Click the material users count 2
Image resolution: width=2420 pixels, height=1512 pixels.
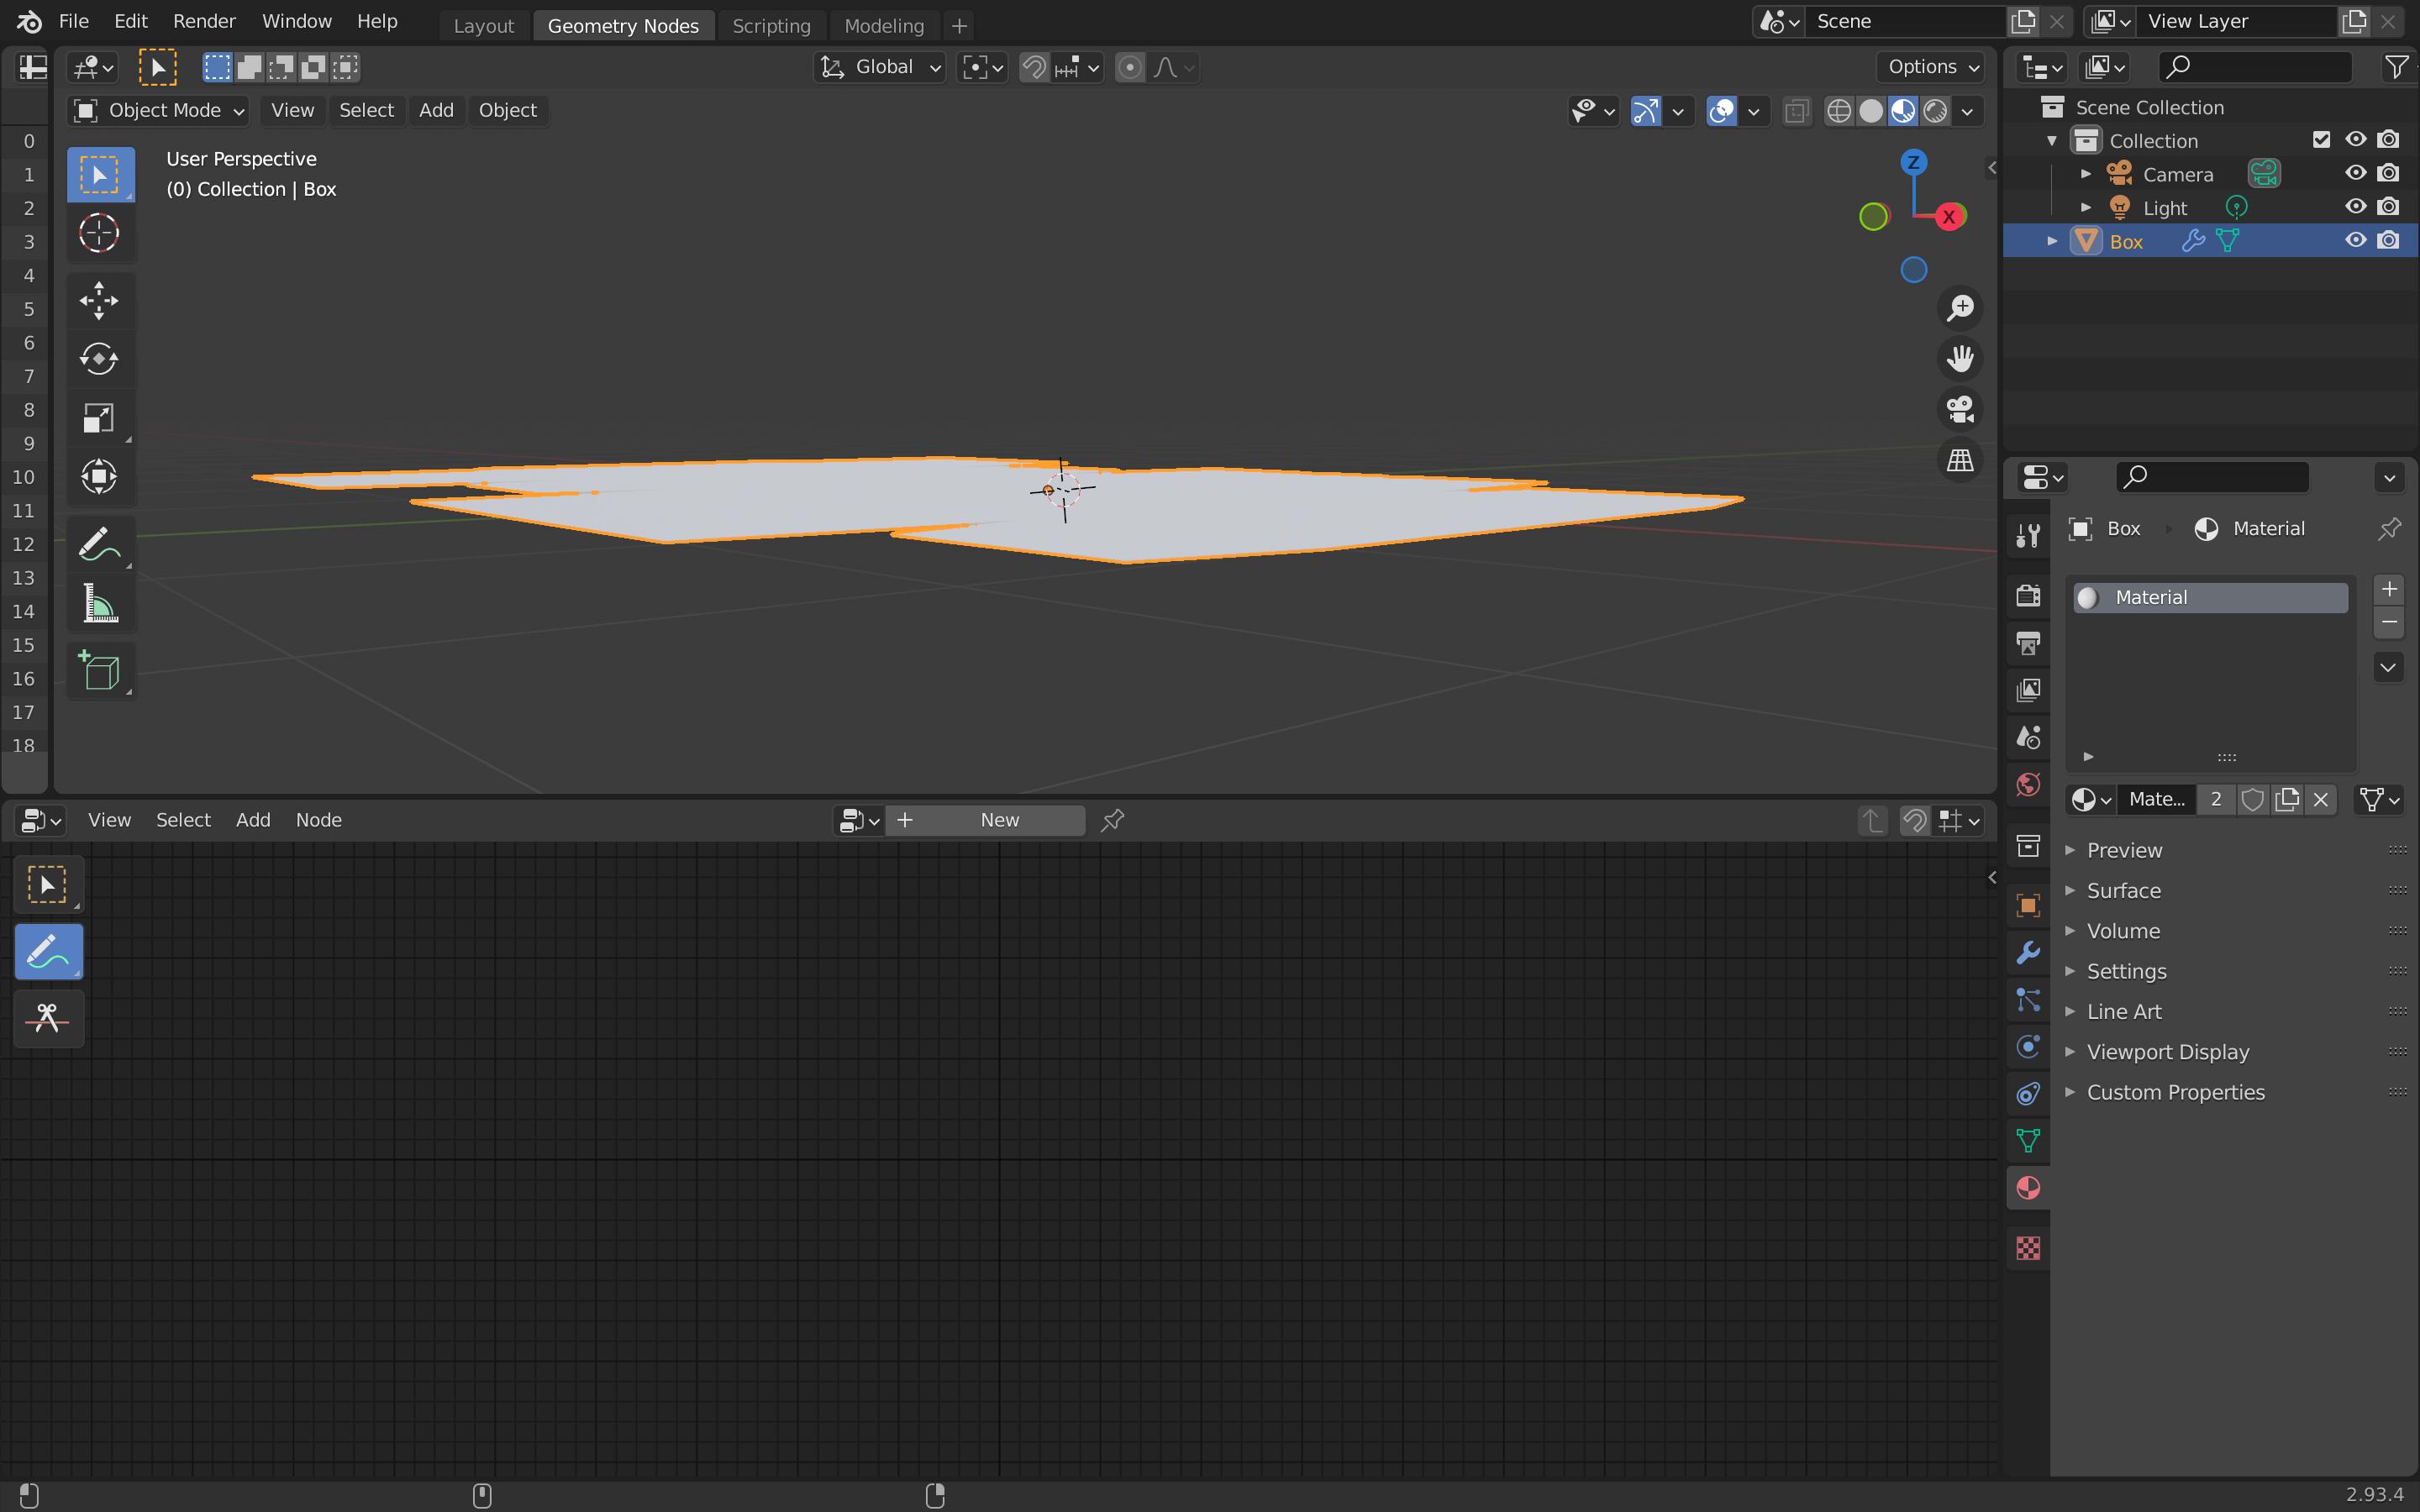click(2216, 799)
